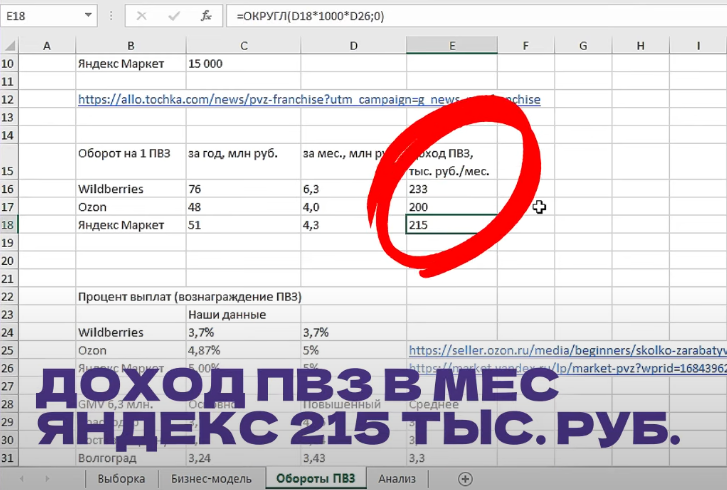Screen dimensions: 727x490
Task: Select the active cell with value 215
Action: click(452, 225)
